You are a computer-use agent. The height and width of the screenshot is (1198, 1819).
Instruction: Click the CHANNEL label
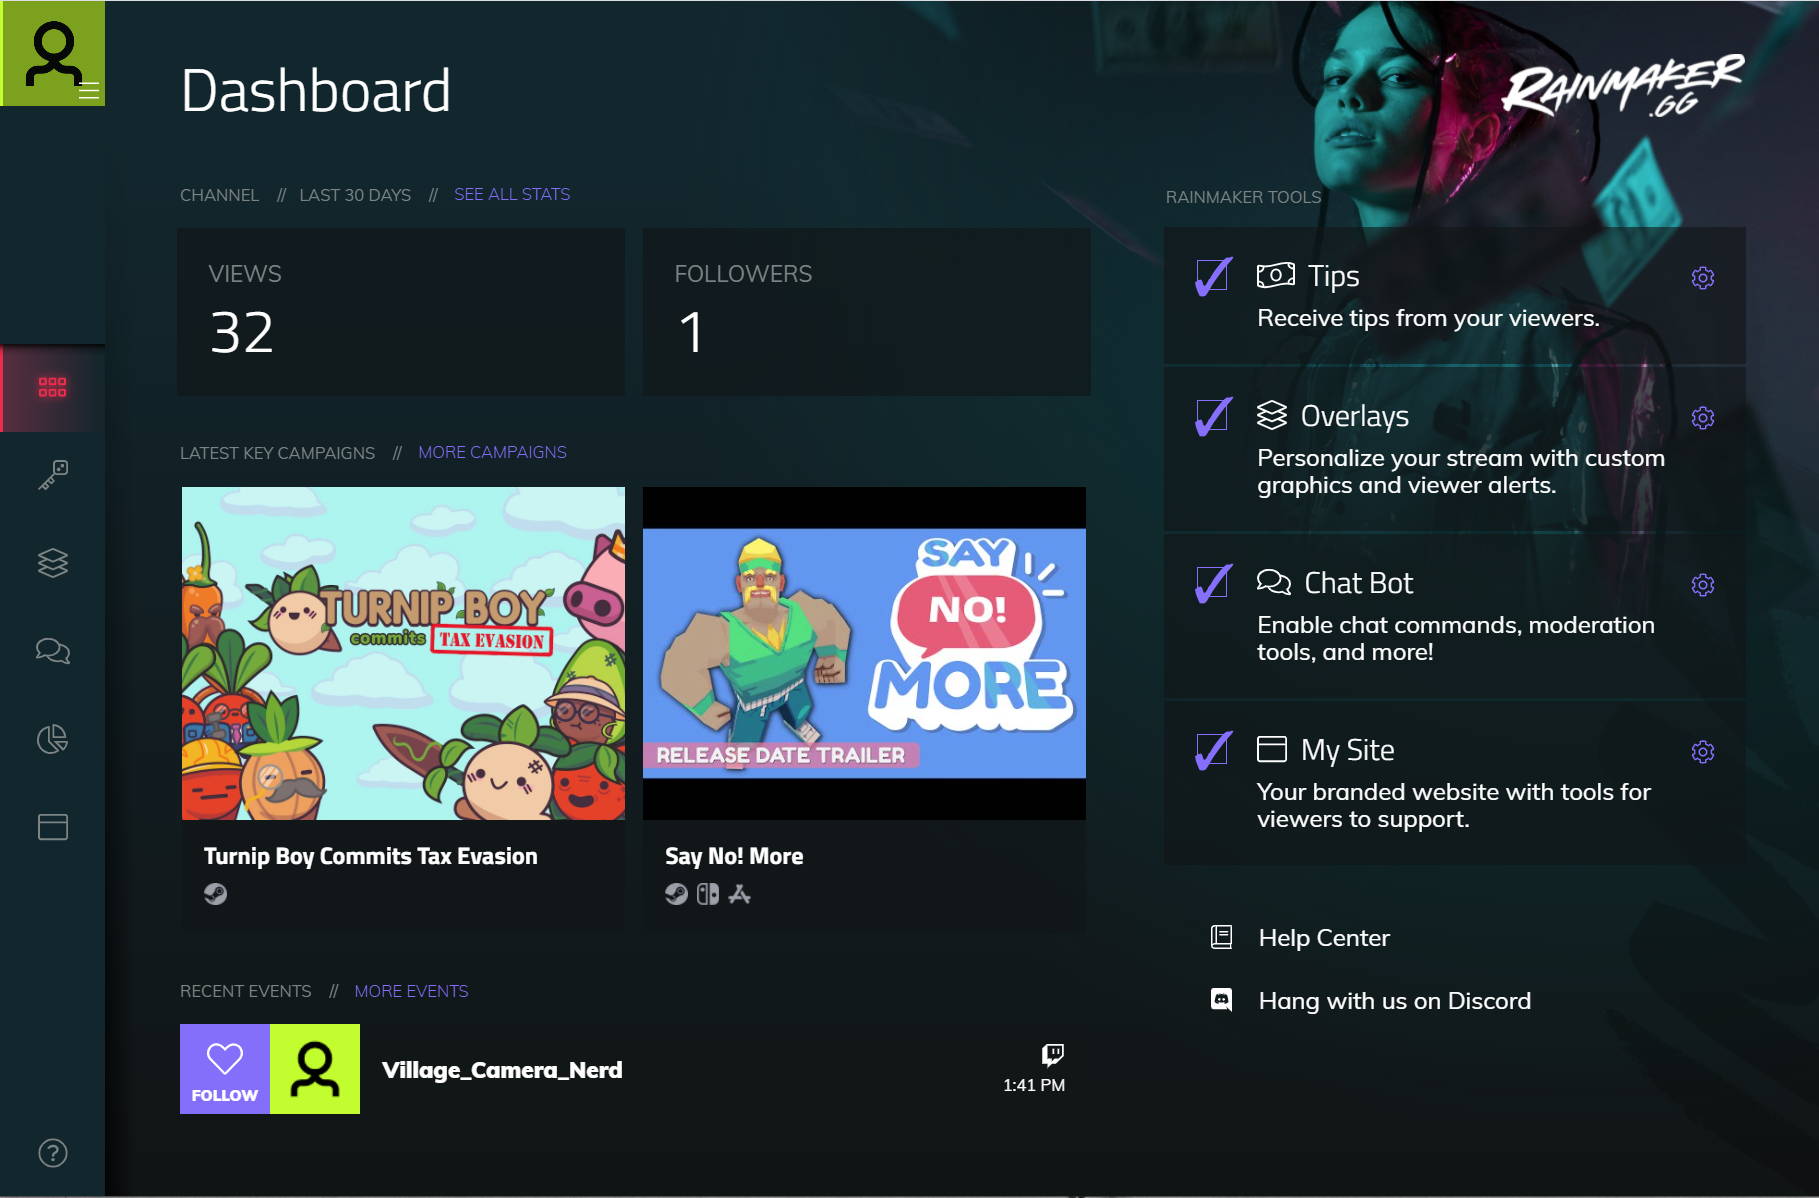click(x=219, y=195)
